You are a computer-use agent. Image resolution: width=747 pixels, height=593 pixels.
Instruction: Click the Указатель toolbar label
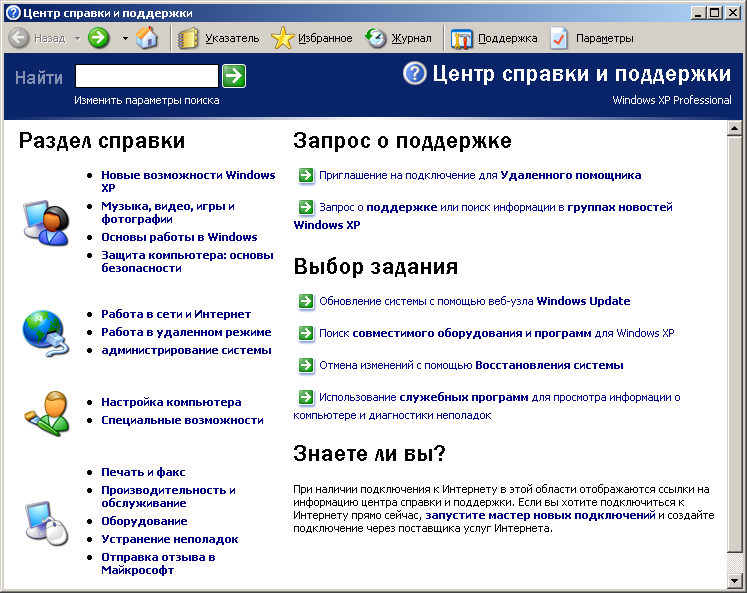[x=232, y=39]
